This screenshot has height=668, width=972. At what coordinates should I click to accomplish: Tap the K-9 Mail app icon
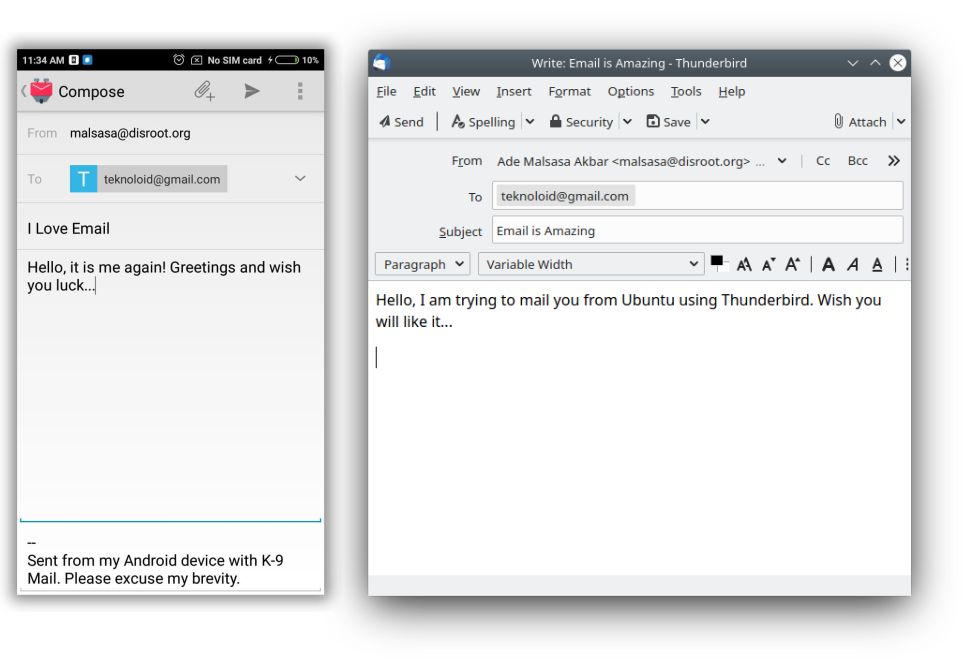coord(41,91)
